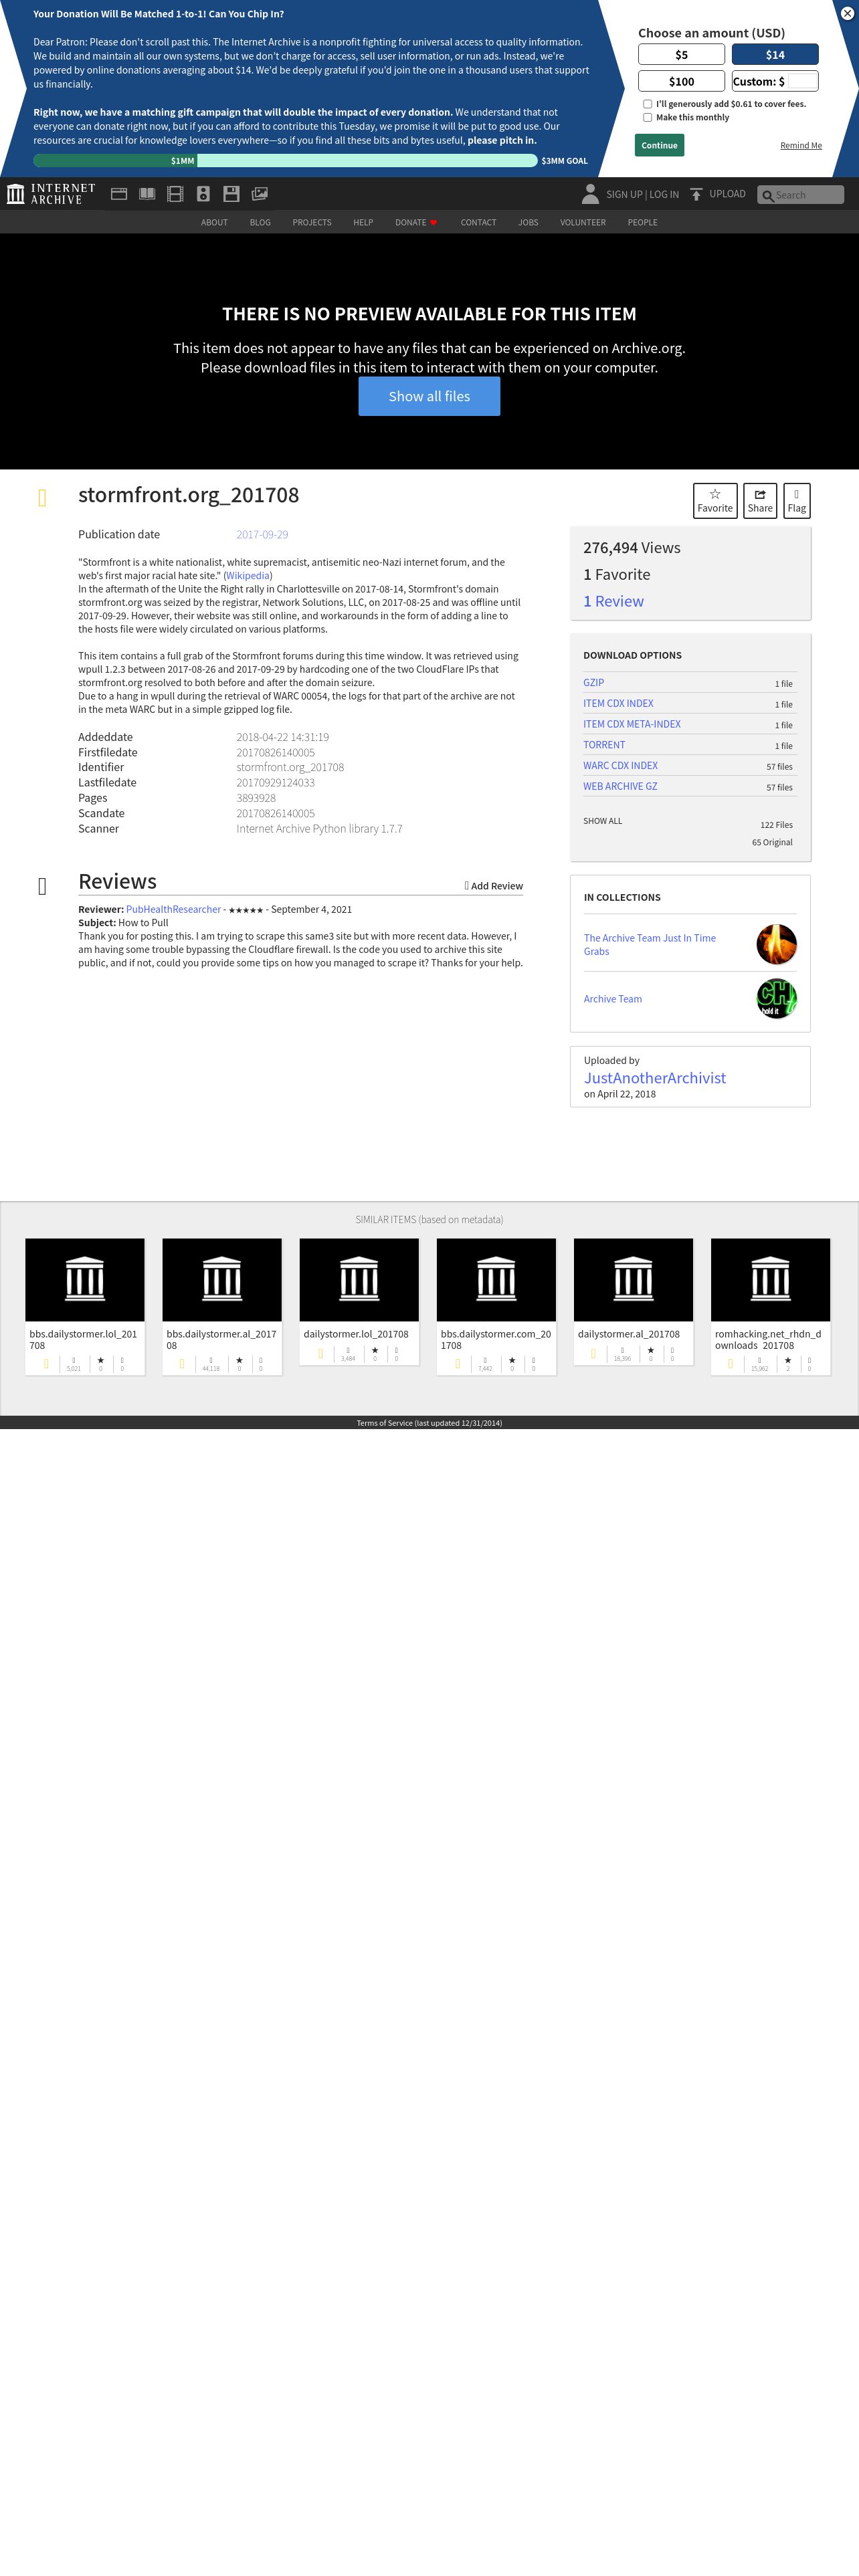Click the Share button
Screen dimensions: 859x2576
click(x=760, y=500)
